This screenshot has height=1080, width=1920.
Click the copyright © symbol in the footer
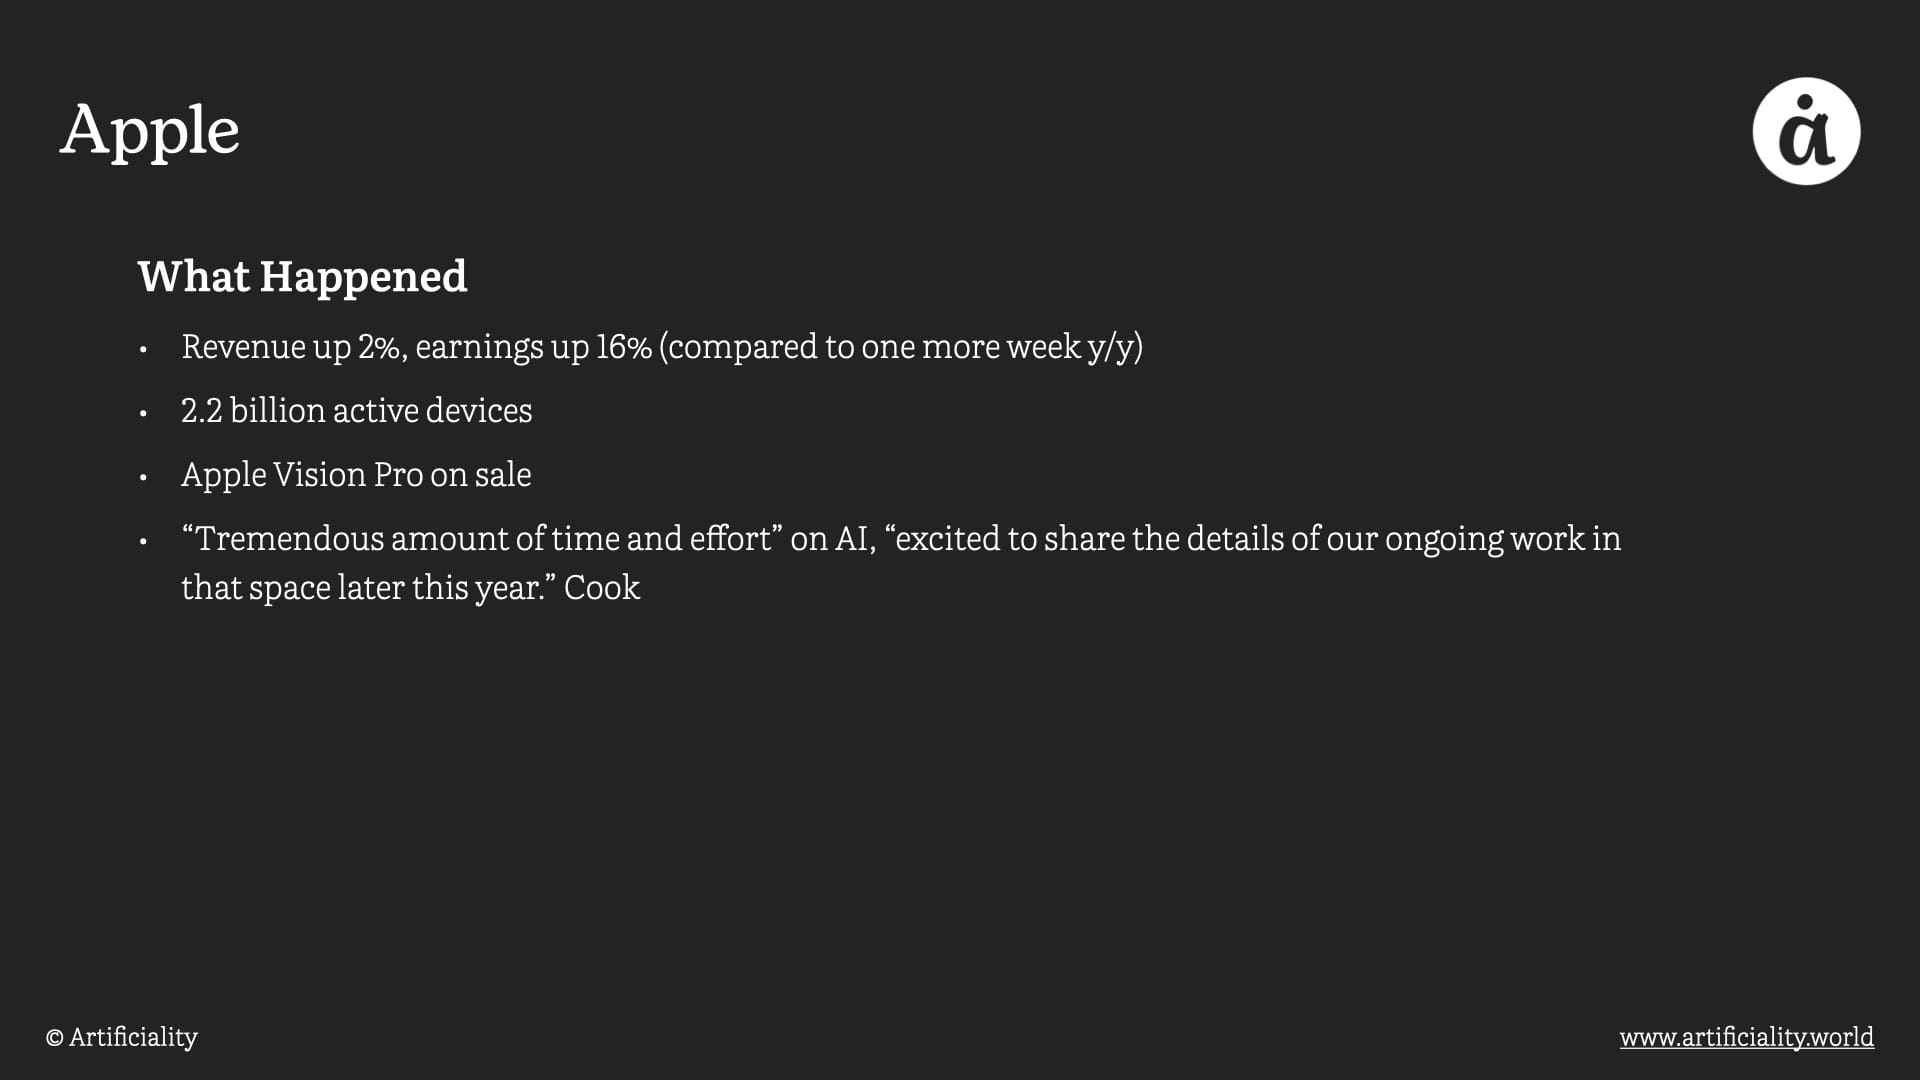tap(55, 1038)
